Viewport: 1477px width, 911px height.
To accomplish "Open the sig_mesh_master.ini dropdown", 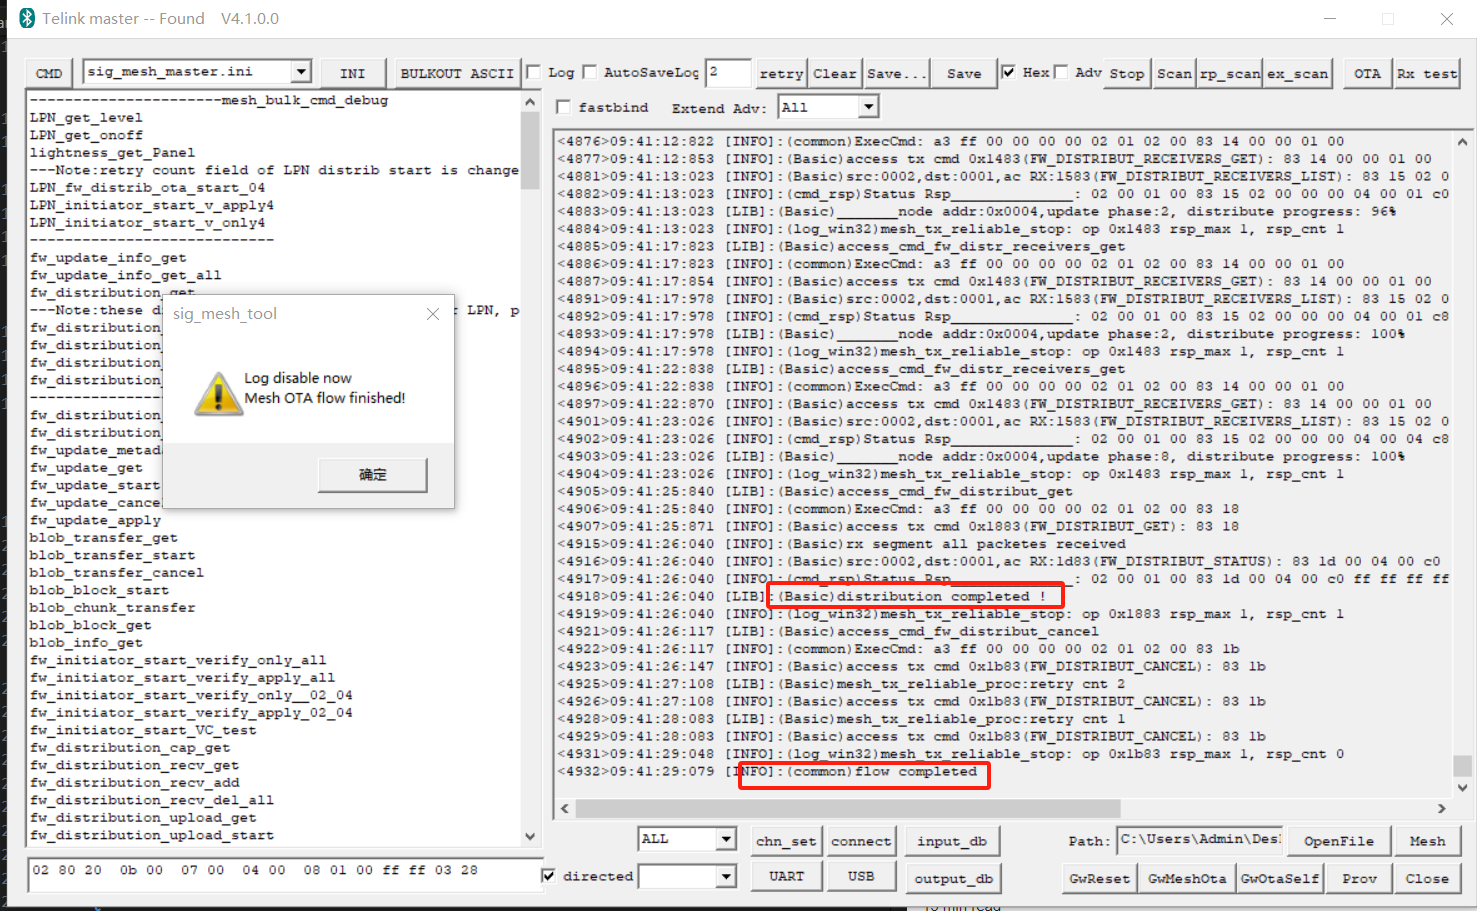I will click(x=301, y=72).
